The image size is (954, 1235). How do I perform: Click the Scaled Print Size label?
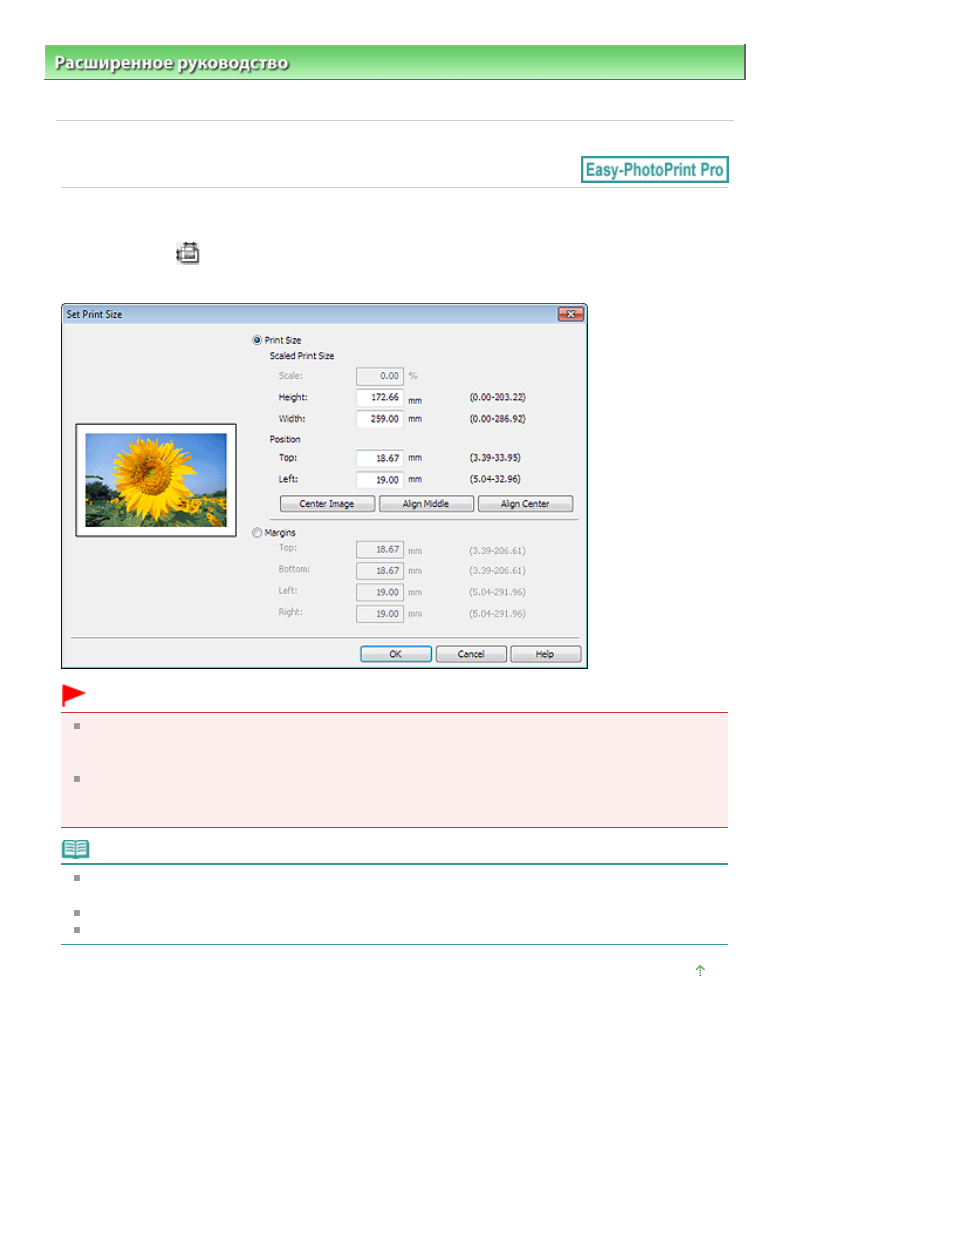(x=302, y=356)
